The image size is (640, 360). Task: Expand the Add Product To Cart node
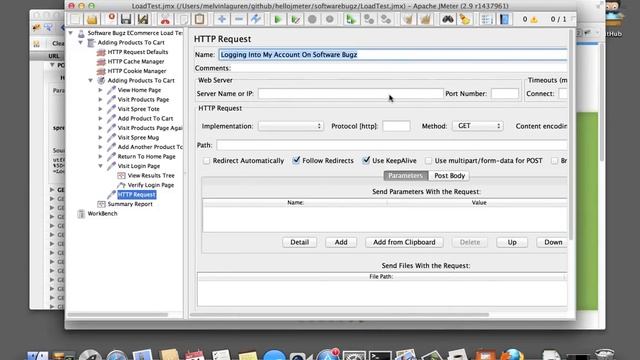click(x=100, y=118)
